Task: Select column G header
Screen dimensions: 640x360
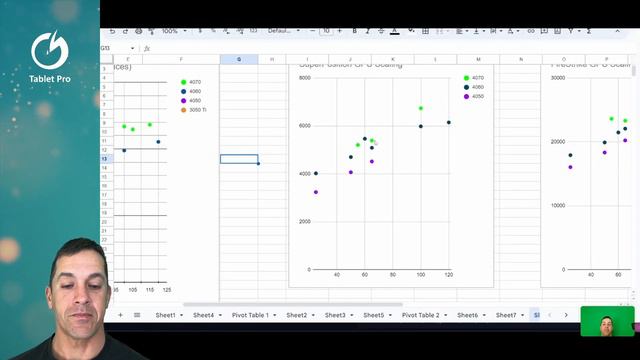Action: 239,60
